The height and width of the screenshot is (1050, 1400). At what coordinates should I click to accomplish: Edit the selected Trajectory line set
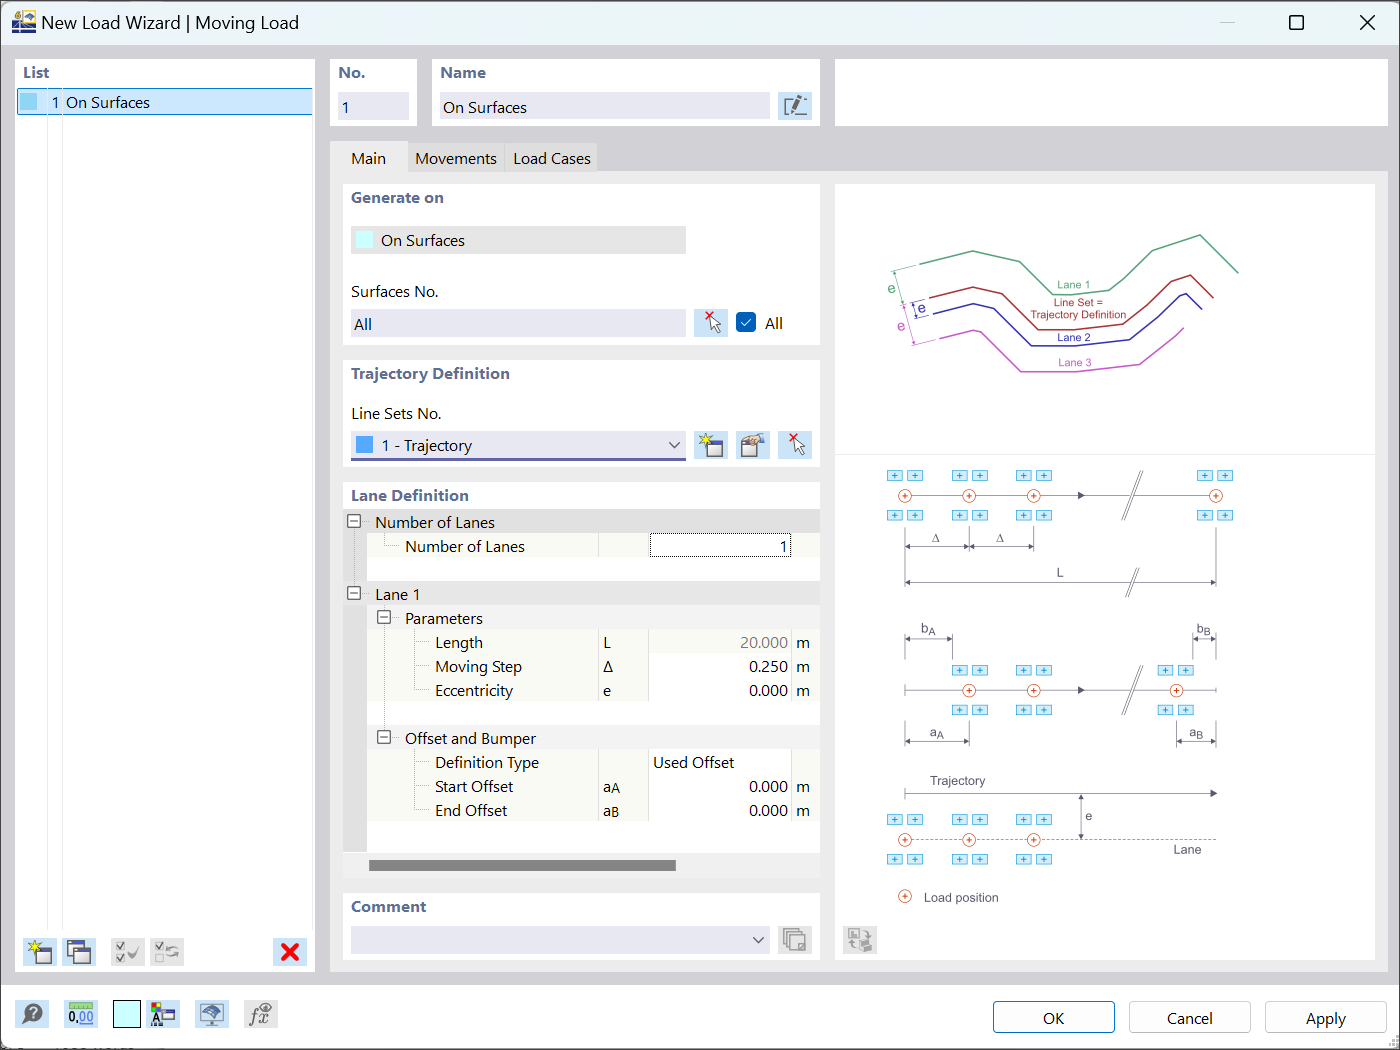[753, 444]
